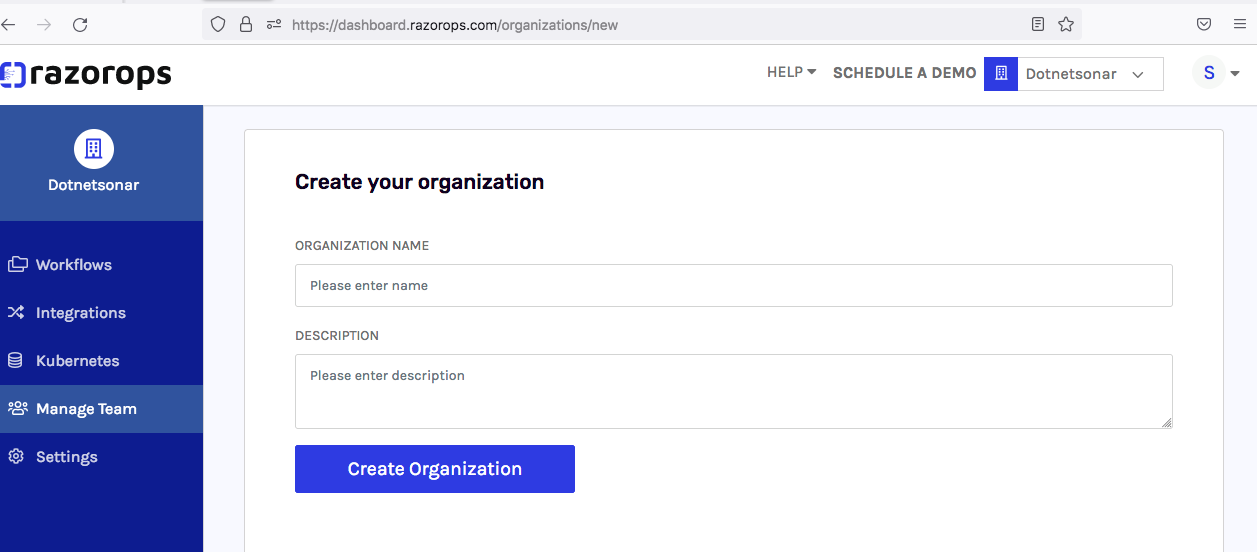Screen dimensions: 1257x552
Task: Click the Create Organization button
Action: (x=435, y=469)
